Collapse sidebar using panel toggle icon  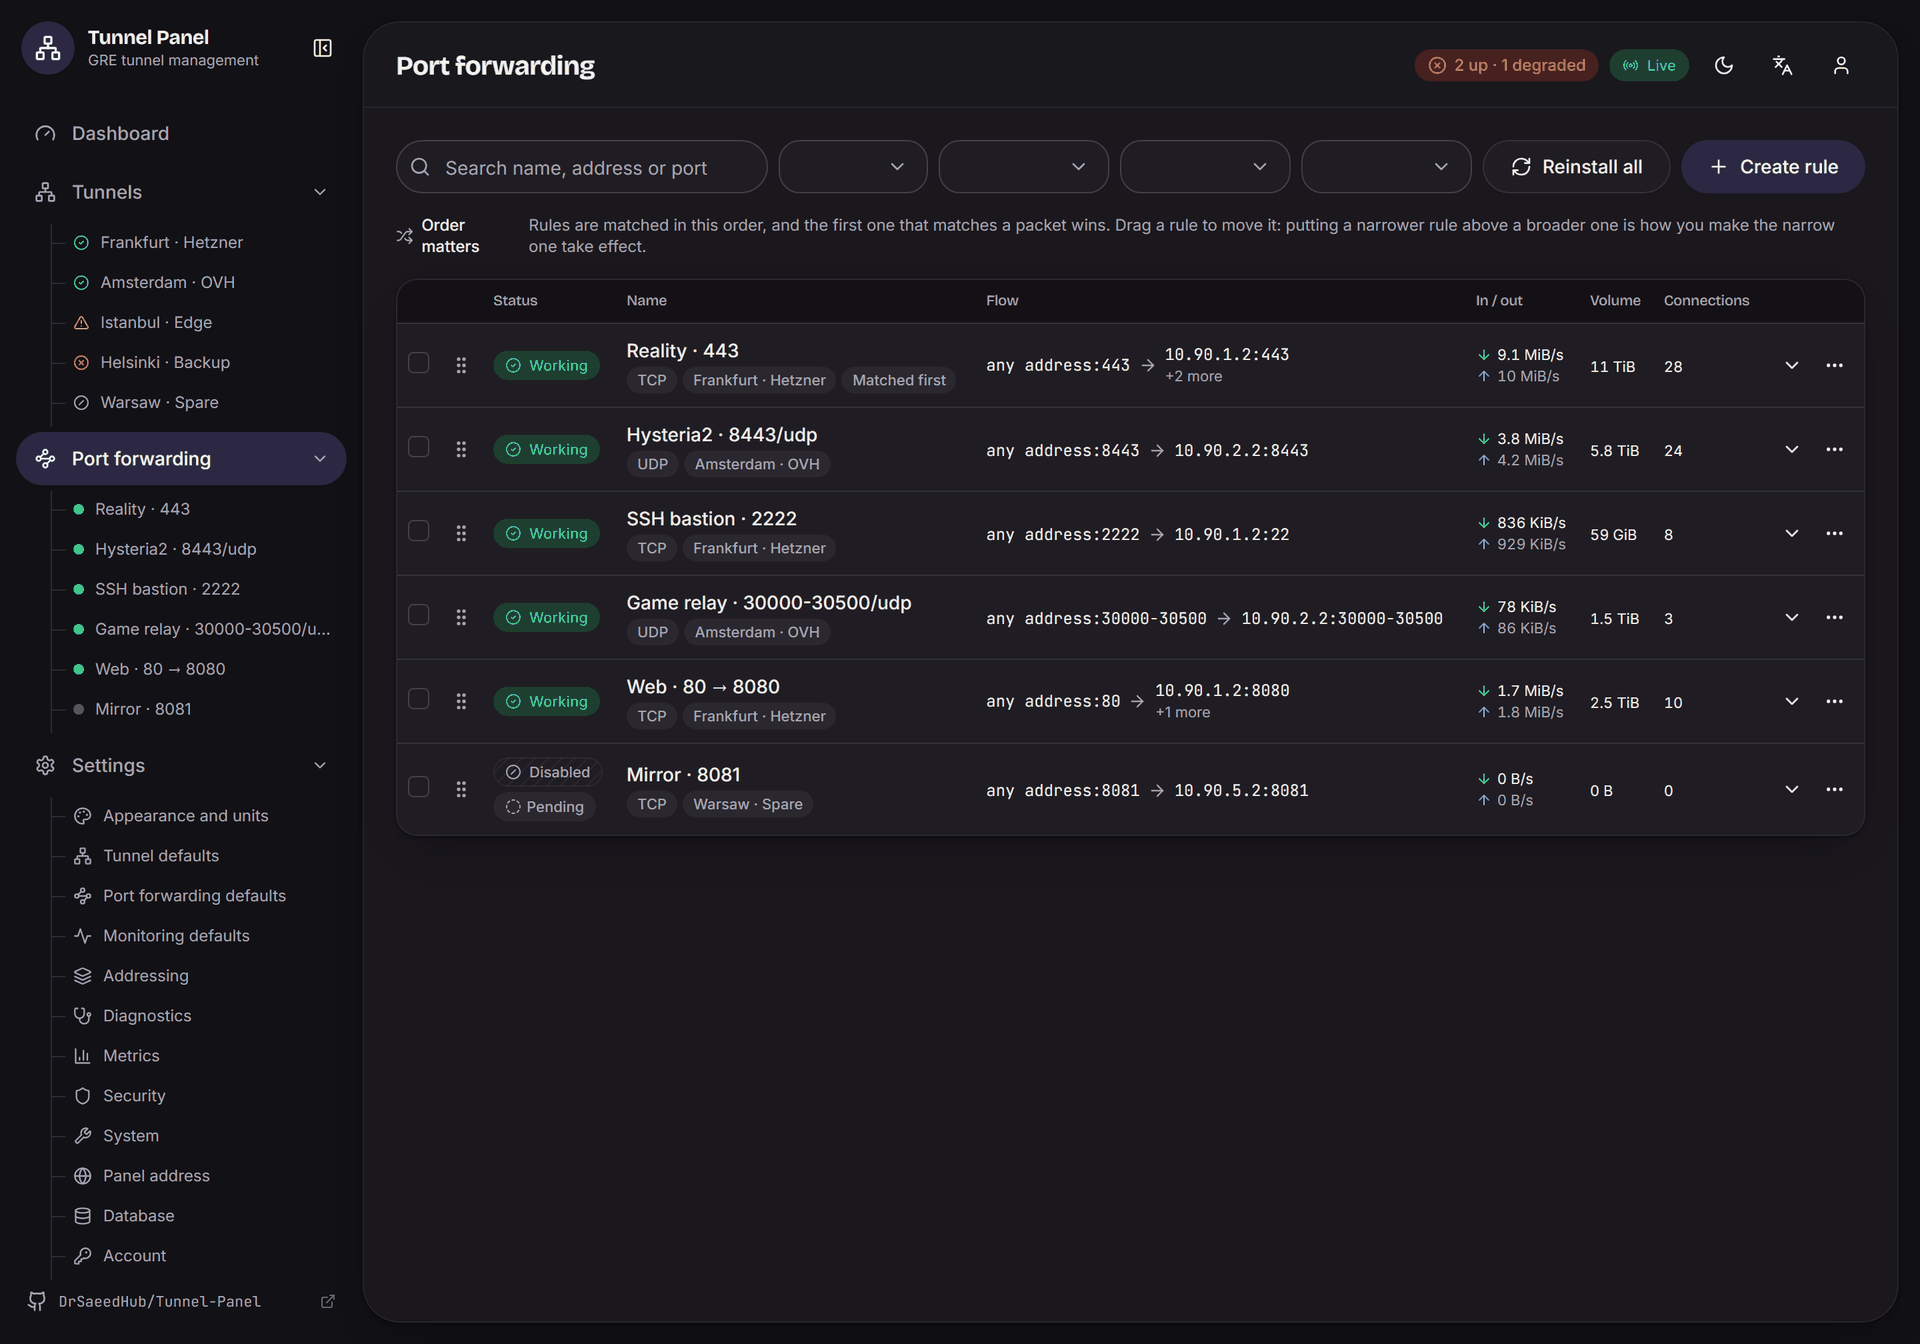coord(322,48)
